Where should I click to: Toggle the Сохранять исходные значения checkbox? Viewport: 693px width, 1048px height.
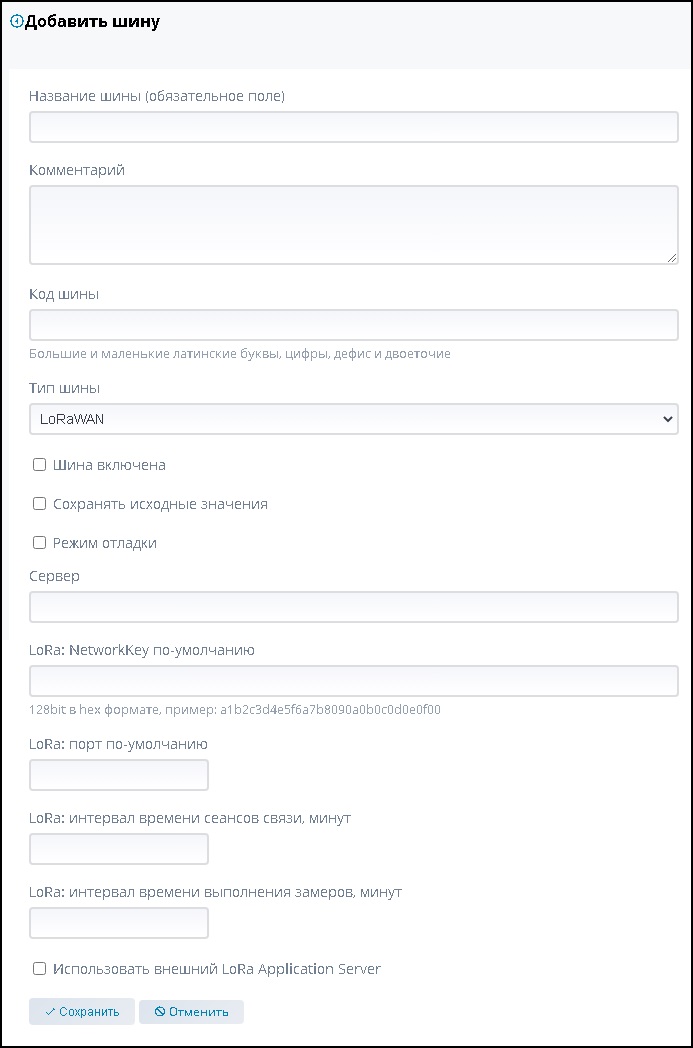[x=40, y=504]
